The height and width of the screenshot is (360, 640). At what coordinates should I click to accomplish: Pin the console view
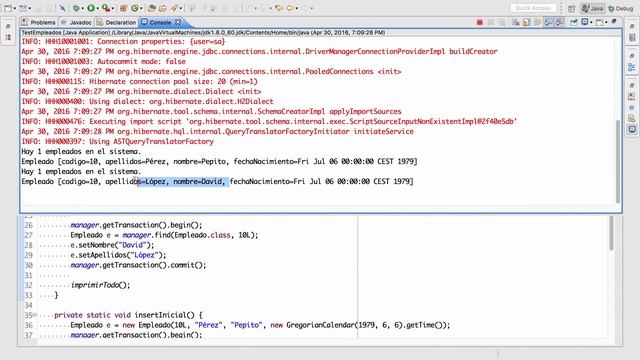(573, 22)
